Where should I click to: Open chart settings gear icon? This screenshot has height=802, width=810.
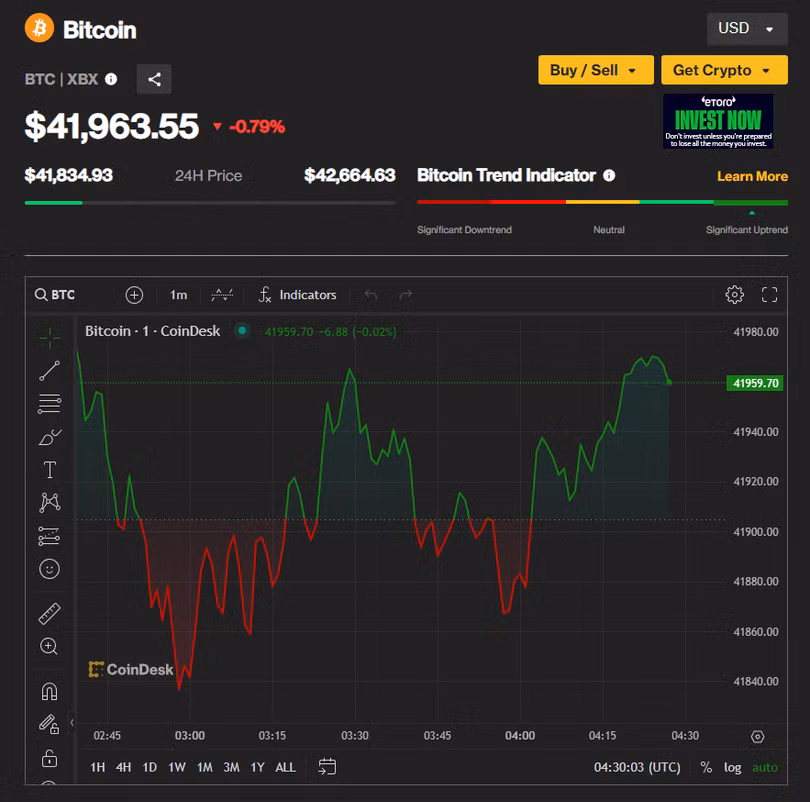click(x=734, y=295)
